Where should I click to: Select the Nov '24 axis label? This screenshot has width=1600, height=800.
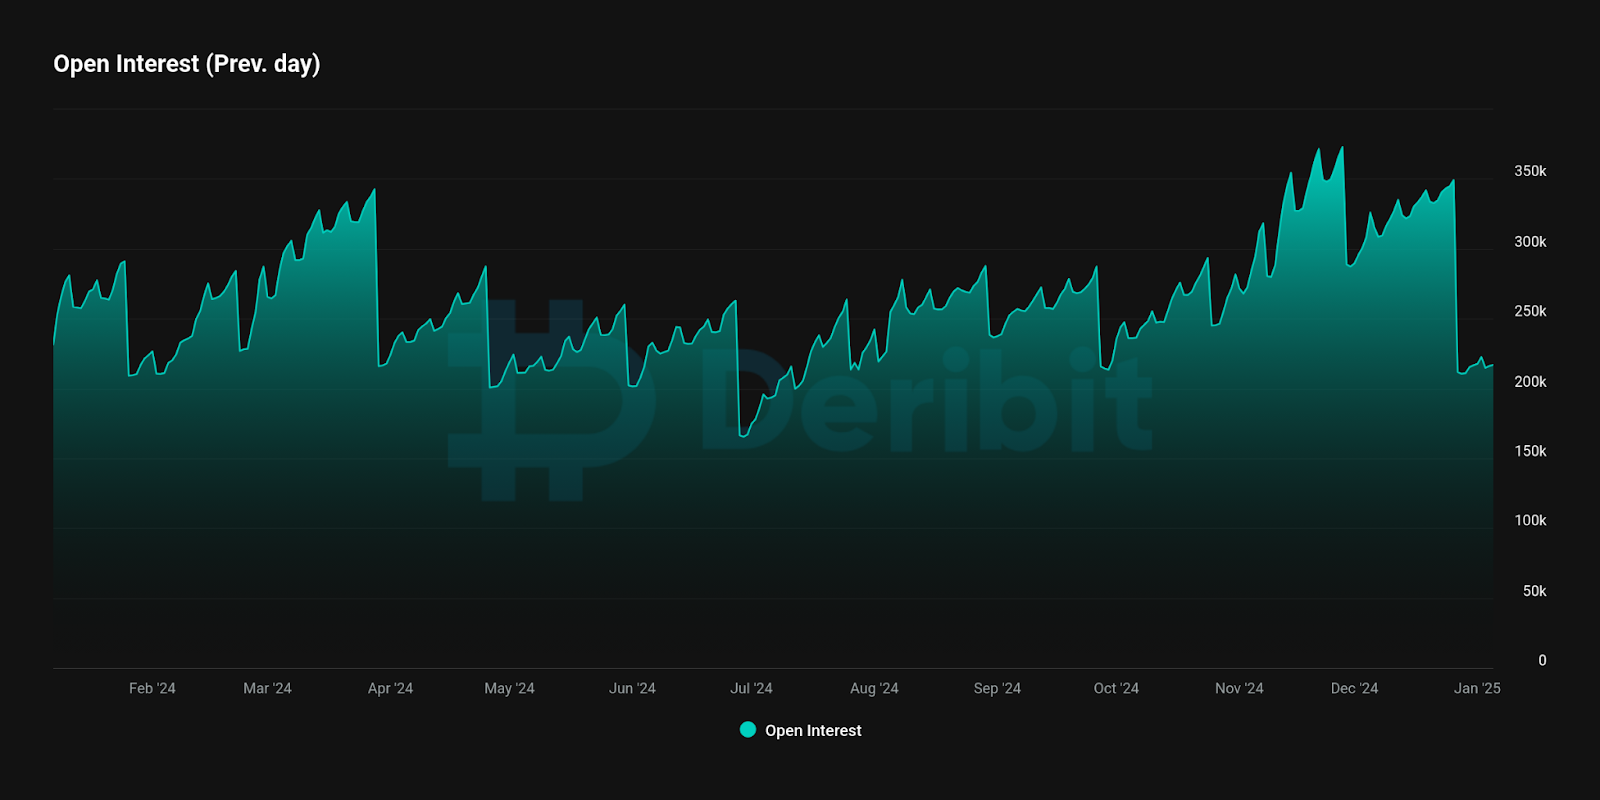click(x=1239, y=688)
